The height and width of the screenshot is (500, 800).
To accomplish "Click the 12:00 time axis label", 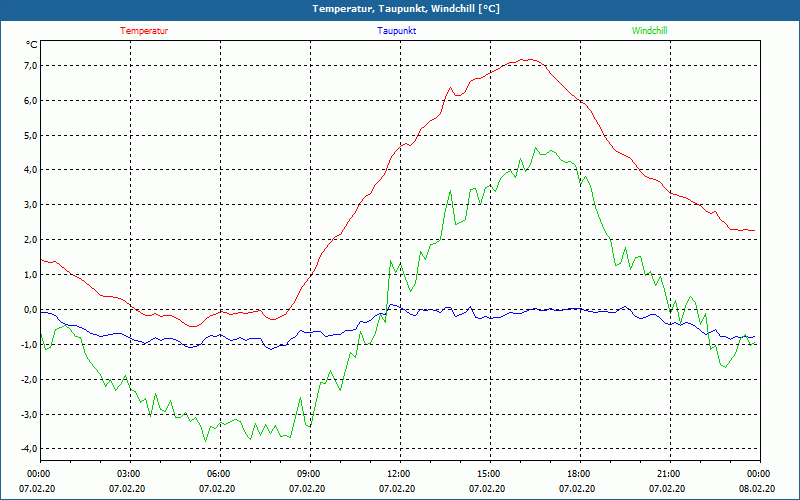I will [x=400, y=474].
